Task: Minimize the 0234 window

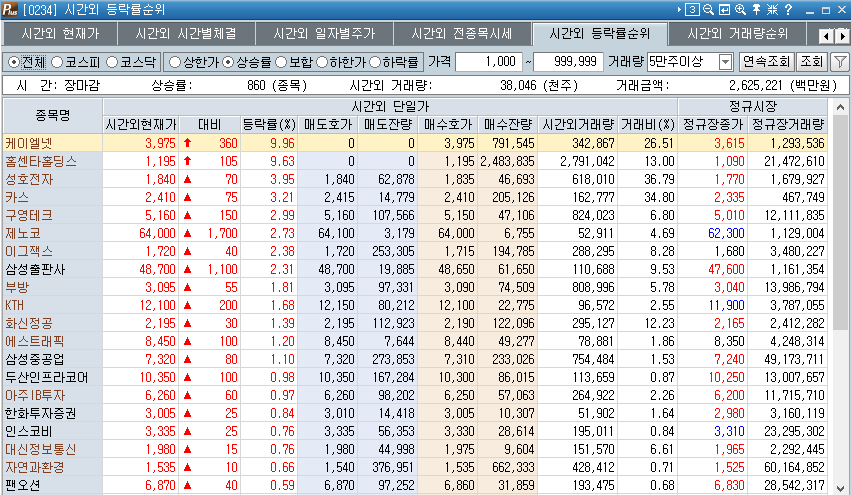Action: point(810,10)
